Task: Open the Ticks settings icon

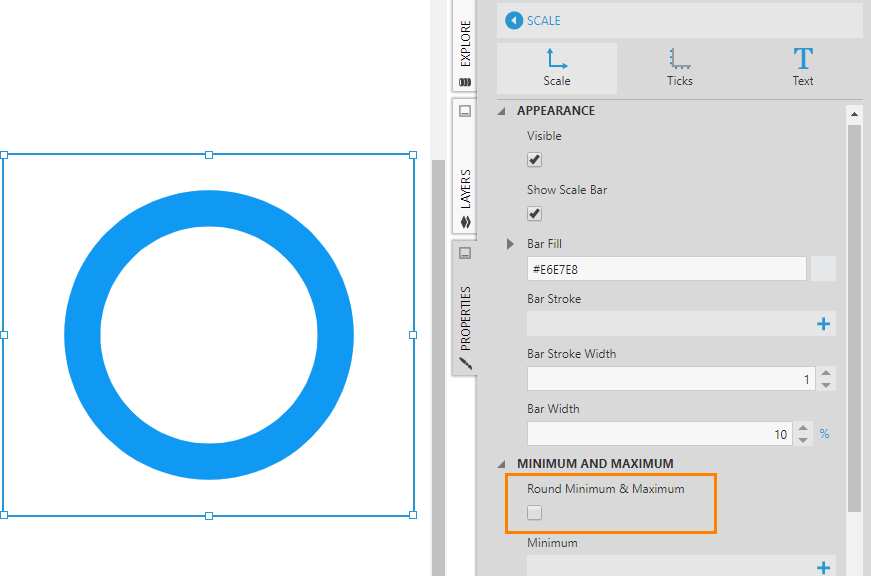Action: click(679, 60)
